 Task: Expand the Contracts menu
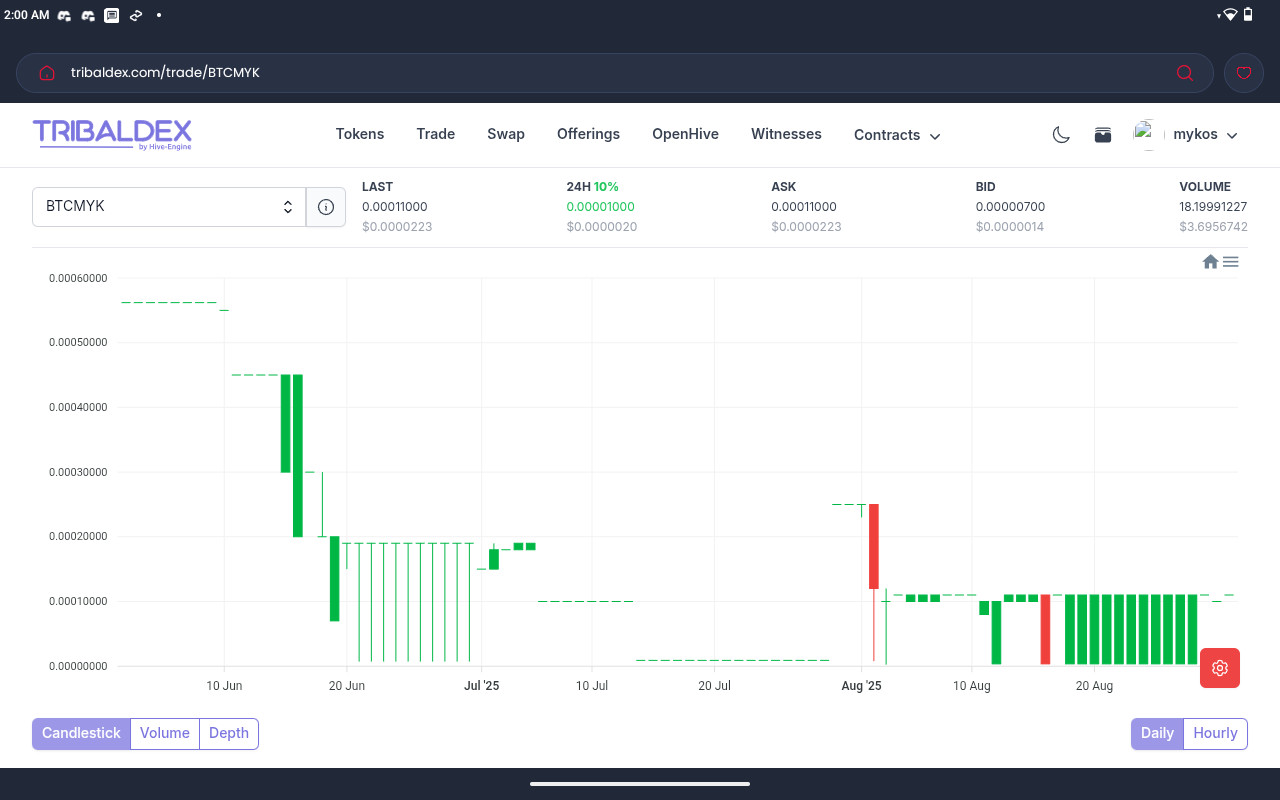click(x=896, y=135)
